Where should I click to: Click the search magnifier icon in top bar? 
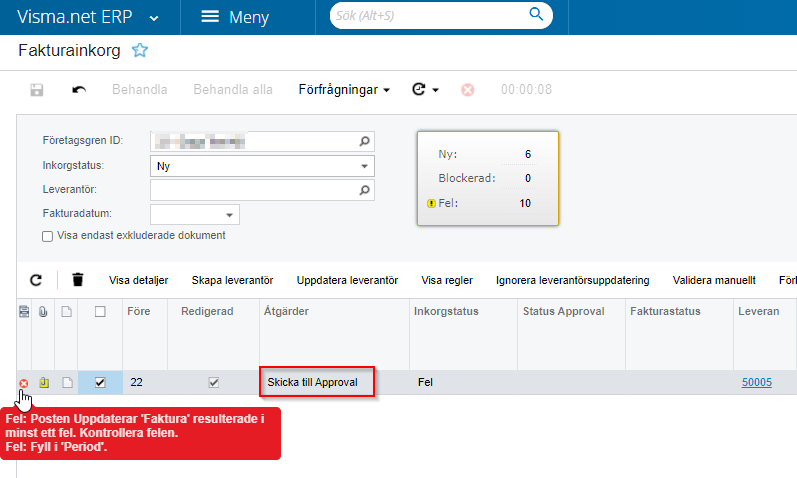536,14
